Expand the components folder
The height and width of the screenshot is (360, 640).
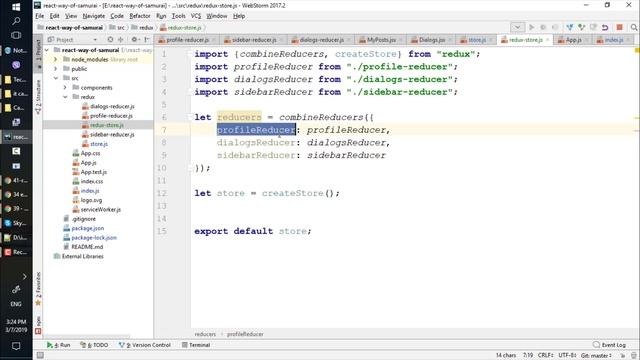click(x=65, y=87)
